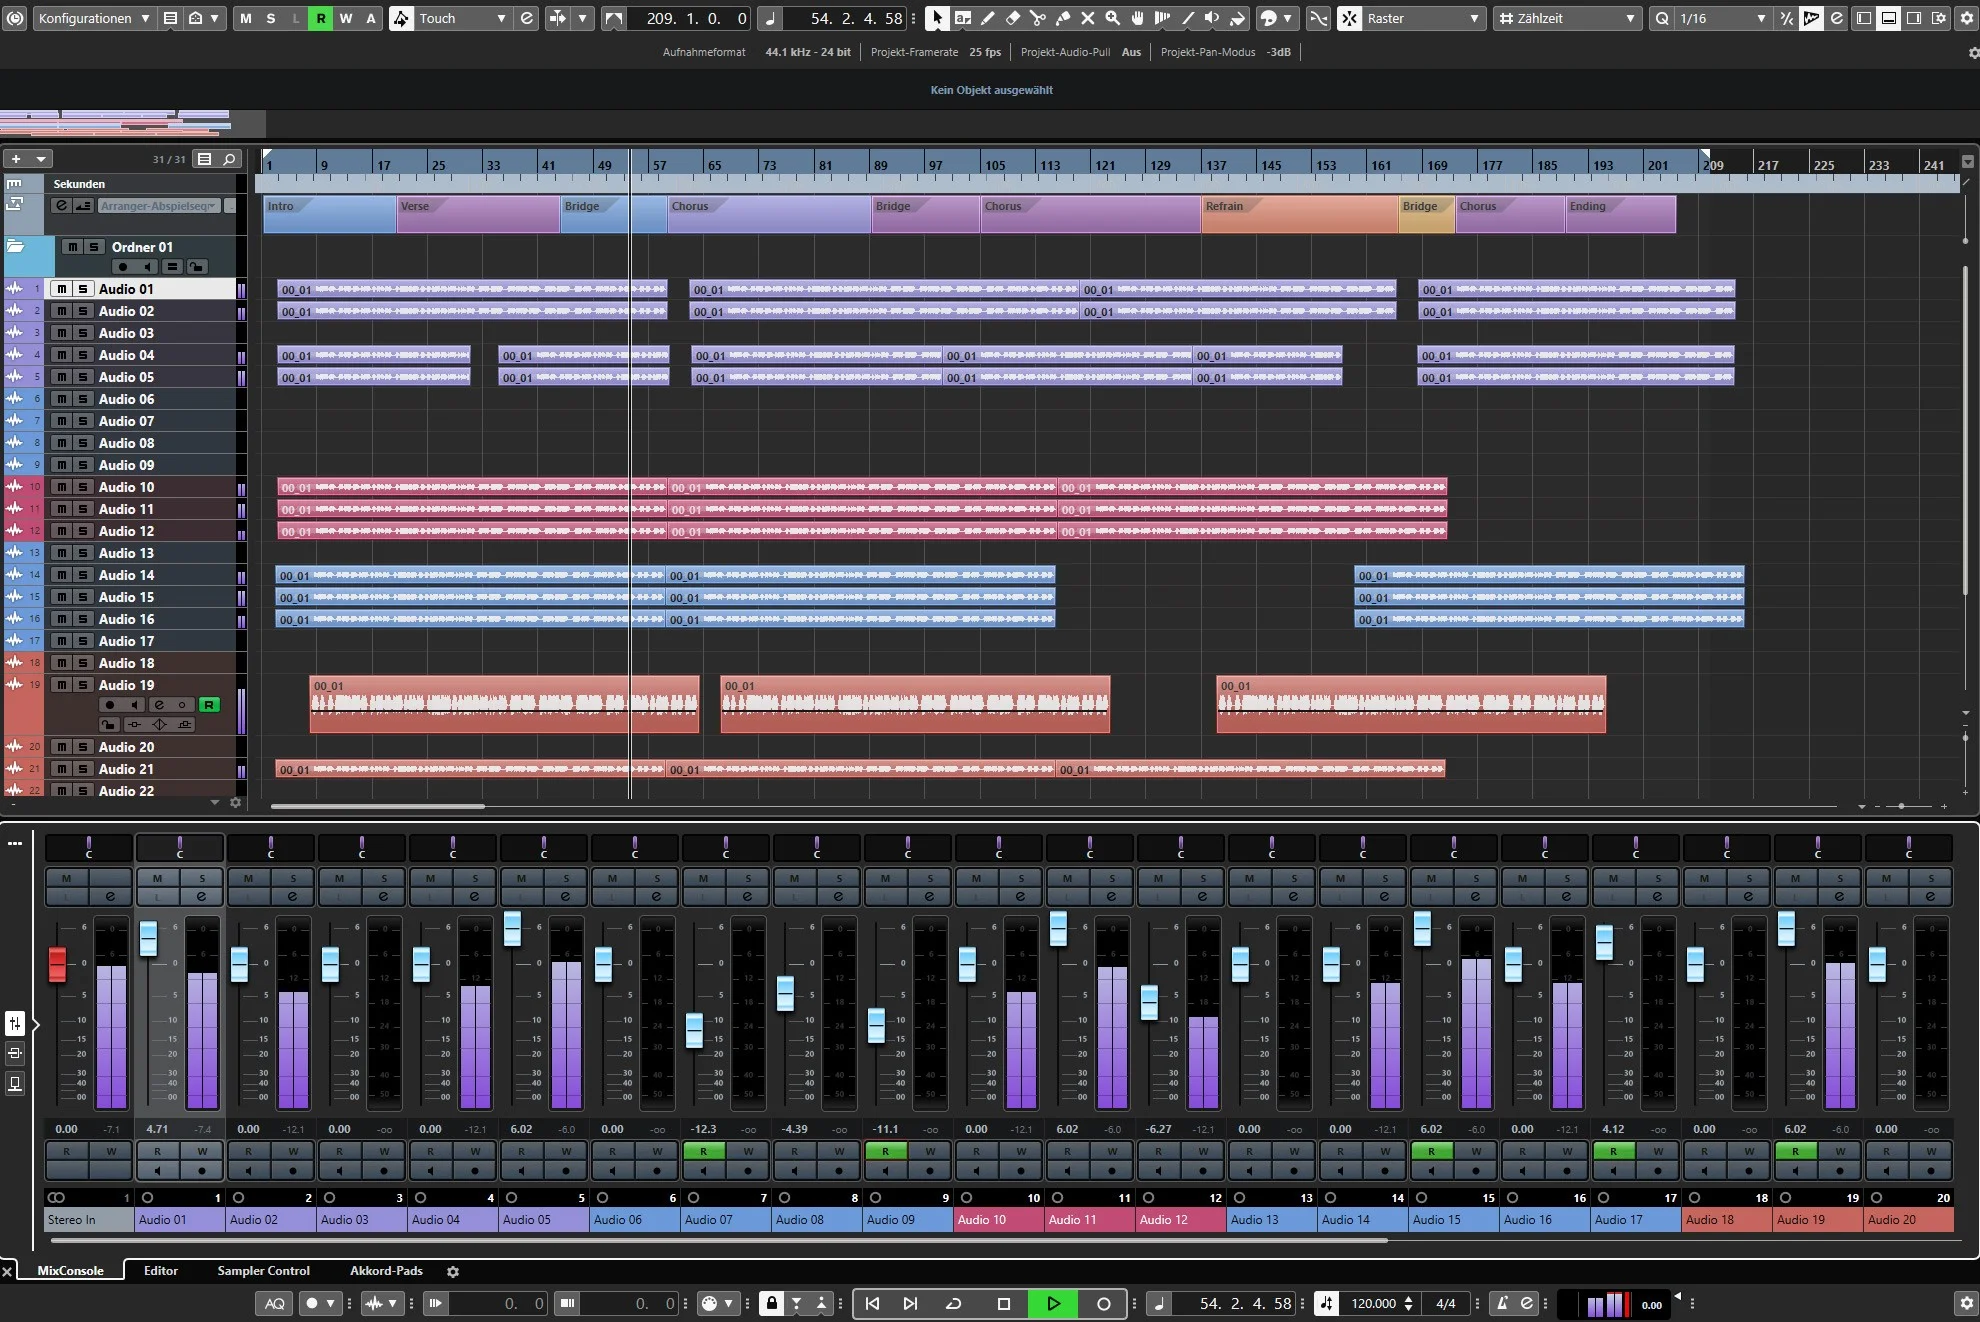Select the Object Selection arrow tool
1980x1322 pixels.
tap(937, 18)
